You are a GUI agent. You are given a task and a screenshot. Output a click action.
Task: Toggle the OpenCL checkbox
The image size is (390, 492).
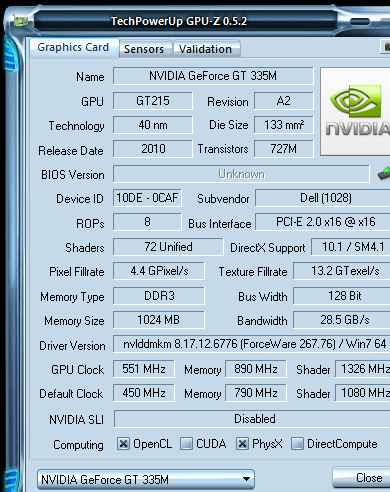pos(123,444)
